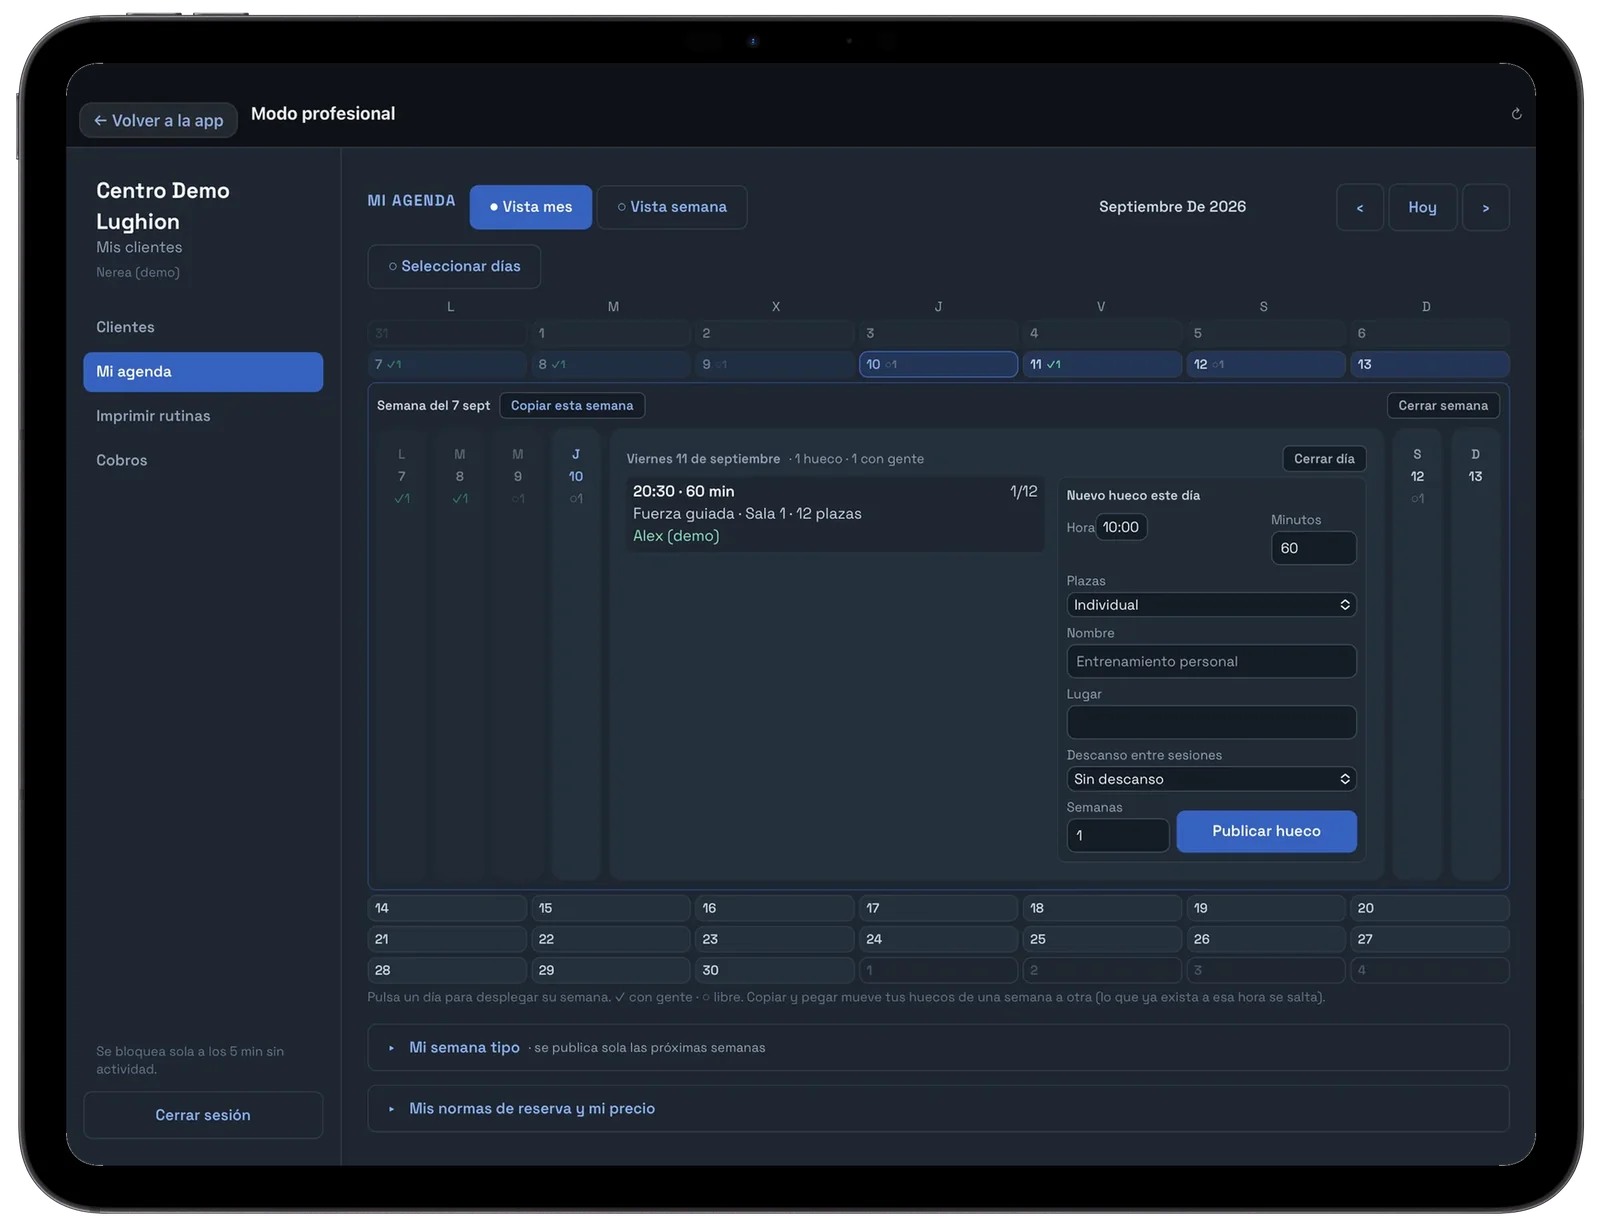
Task: Go to the previous month
Action: [1360, 207]
